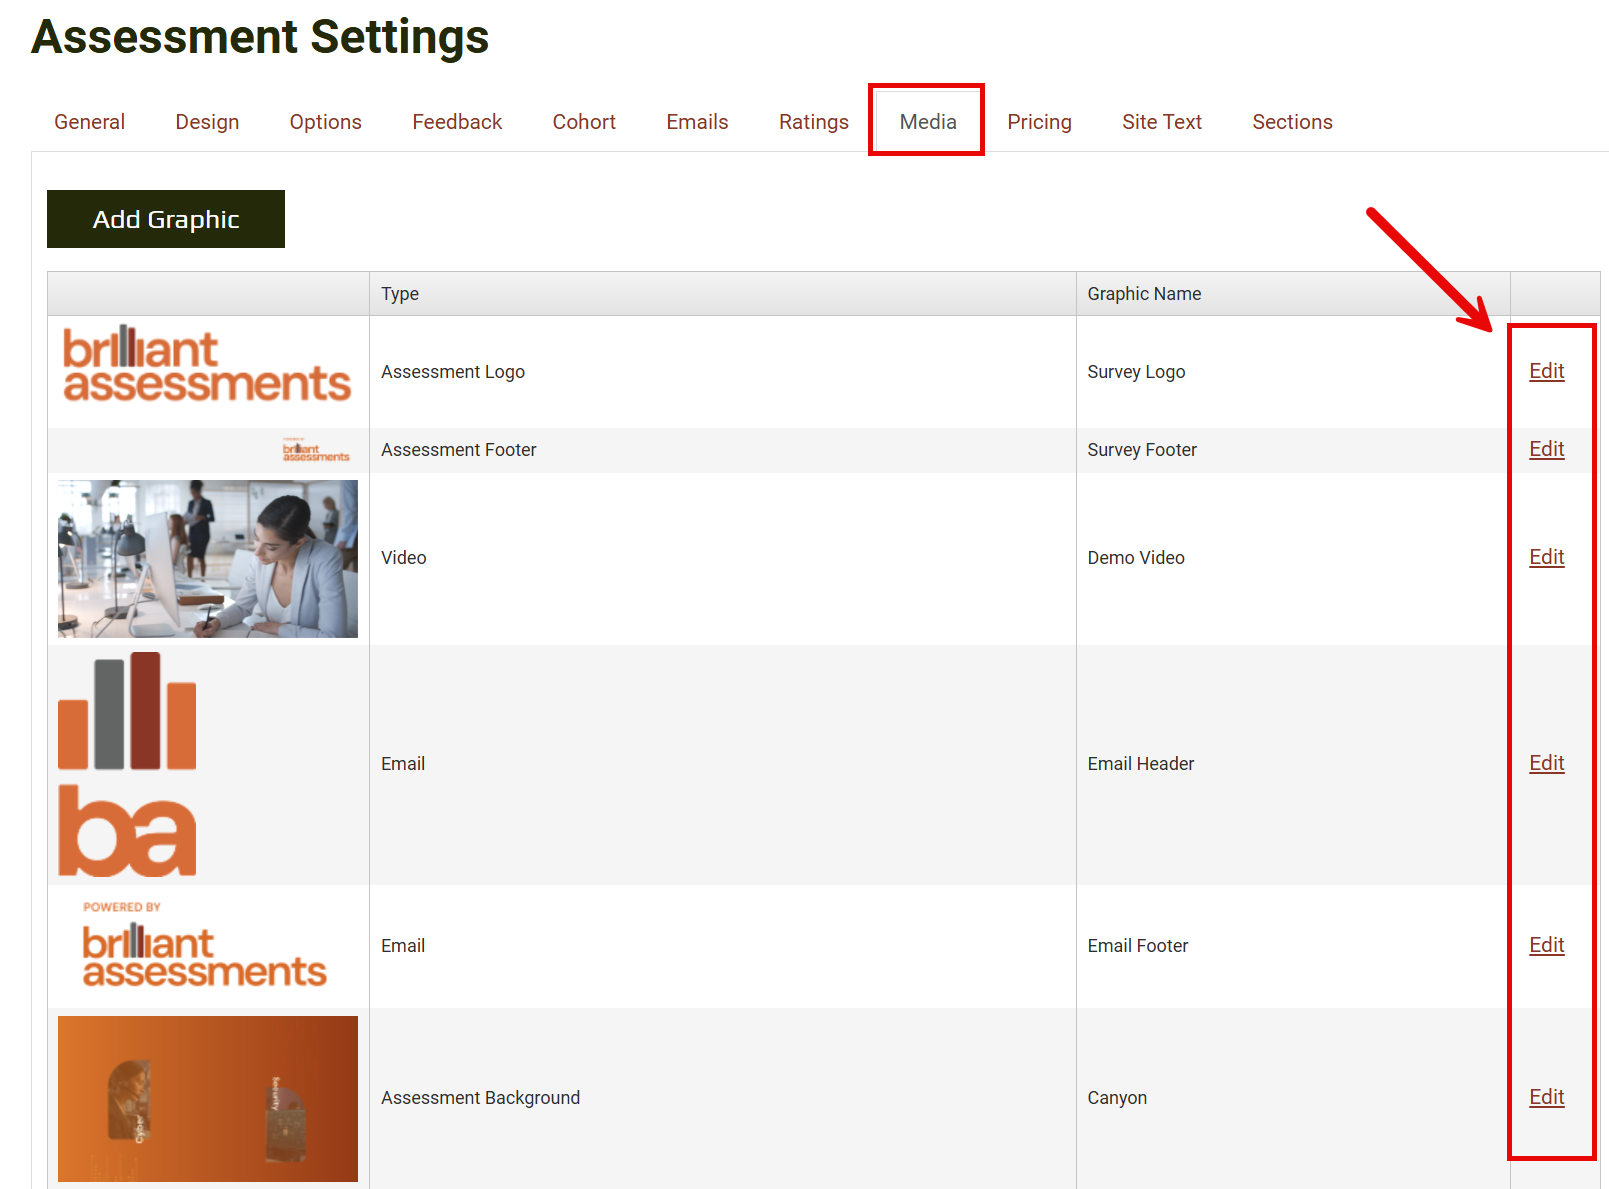
Task: Edit the Email Header graphic
Action: (x=1546, y=763)
